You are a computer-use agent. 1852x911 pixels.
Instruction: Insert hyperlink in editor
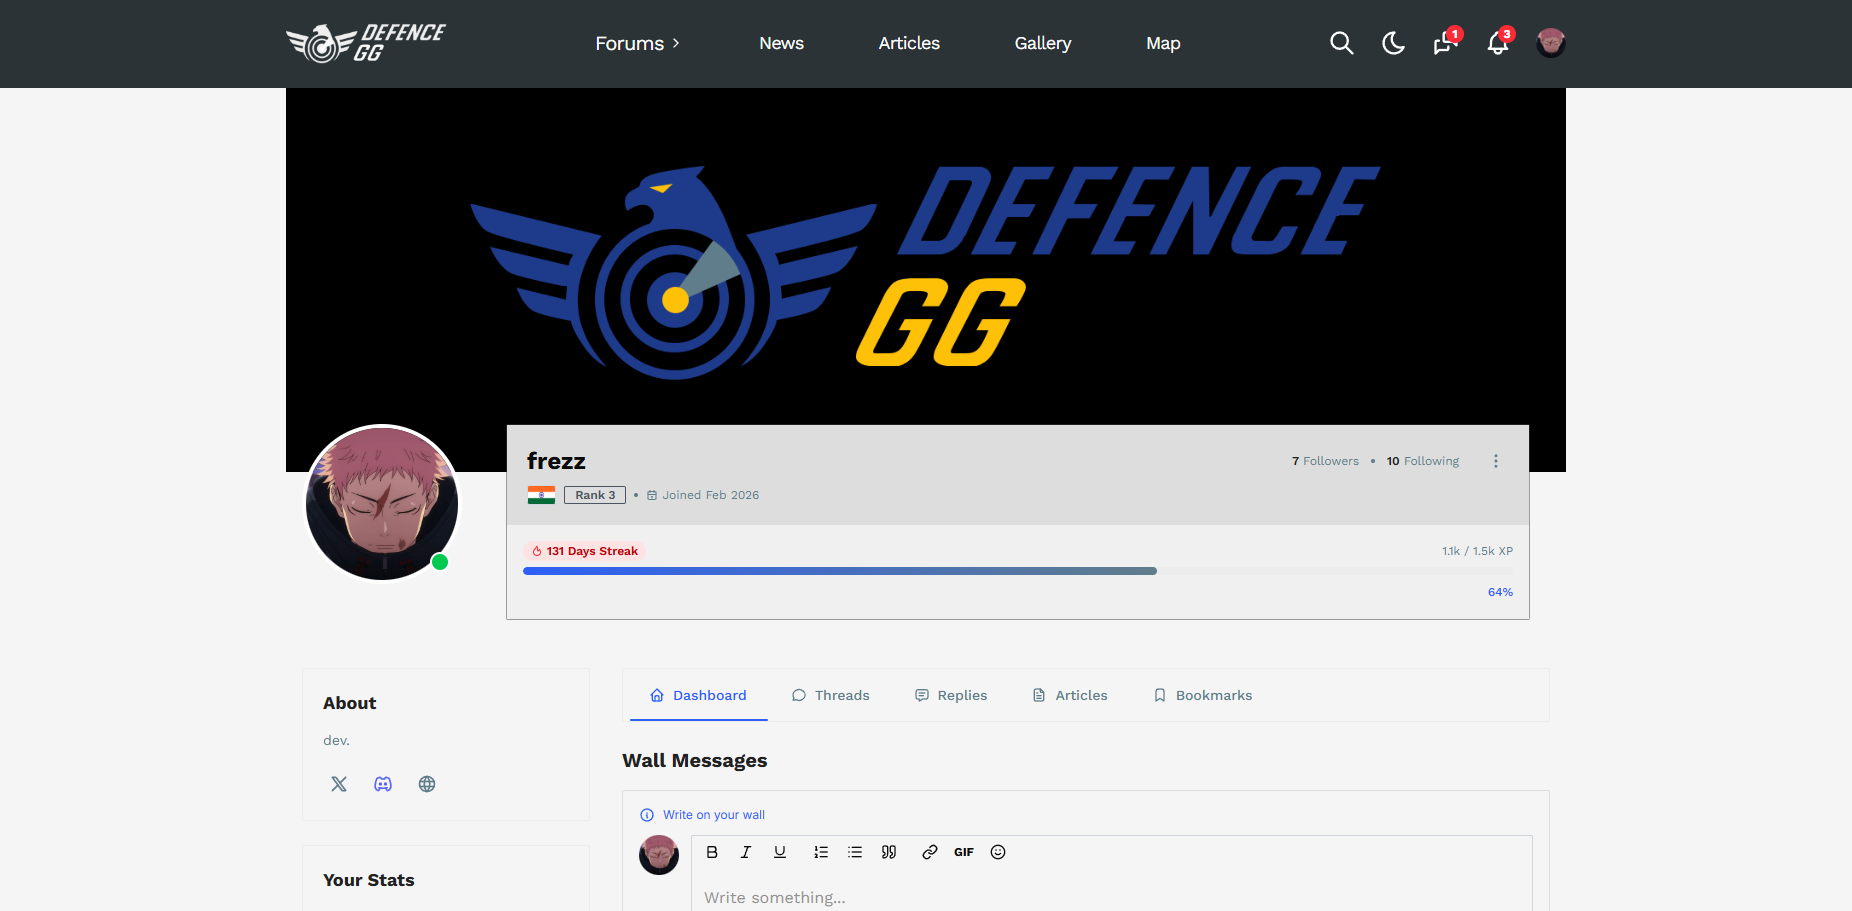click(930, 852)
